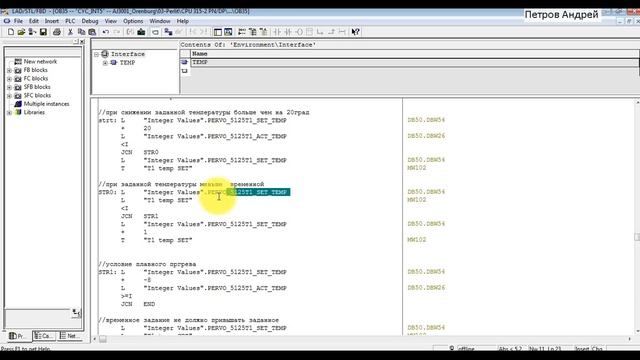Viewport: 640px width, 360px height.
Task: Click the Help question-arrow icon
Action: [356, 32]
